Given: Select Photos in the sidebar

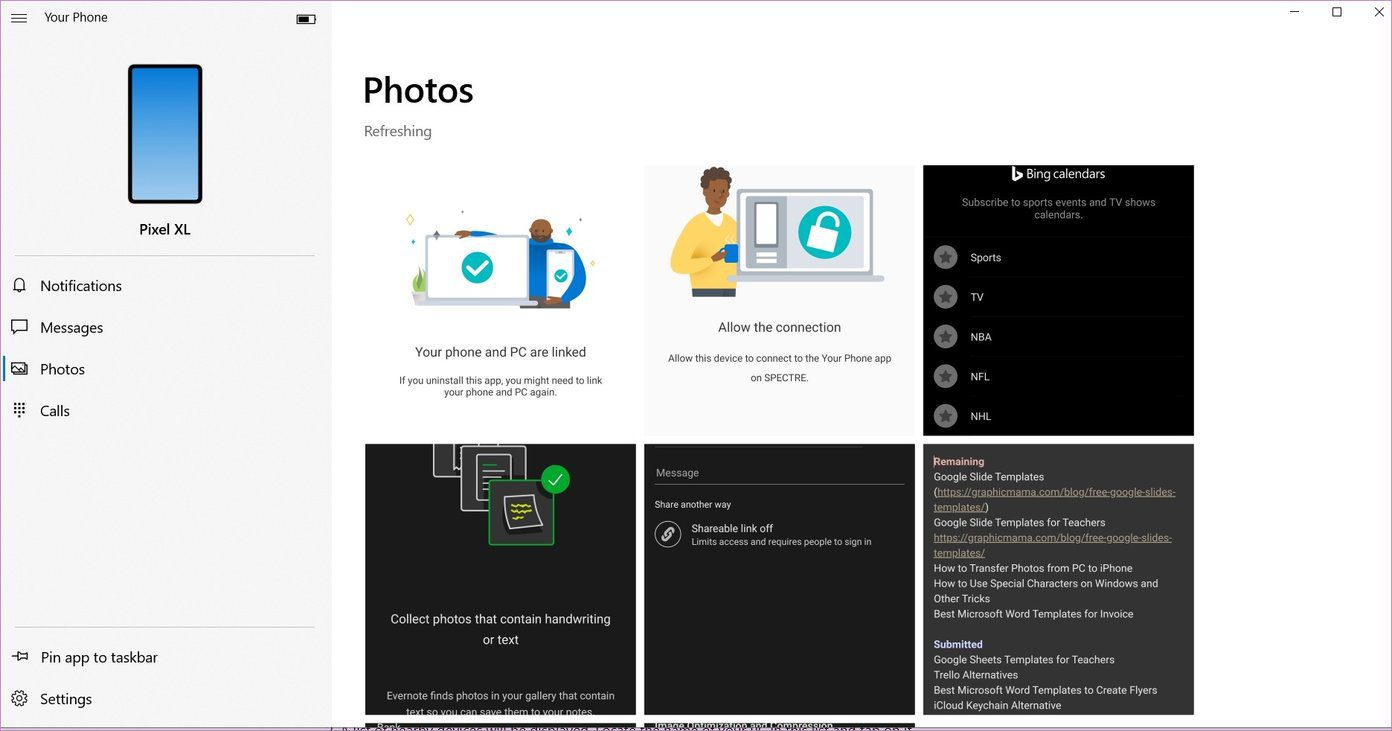Looking at the screenshot, I should [166, 369].
